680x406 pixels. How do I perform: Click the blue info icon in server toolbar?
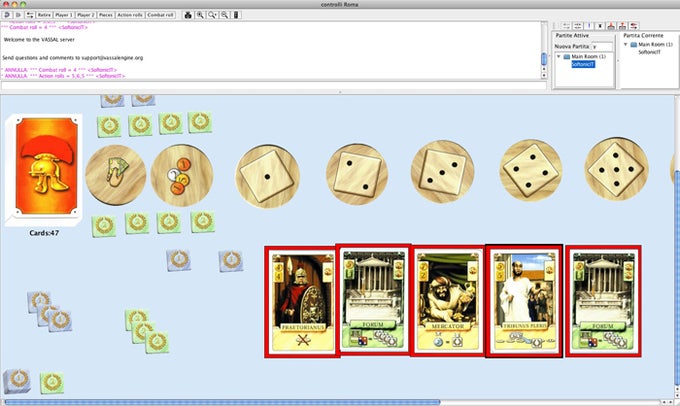tap(589, 26)
